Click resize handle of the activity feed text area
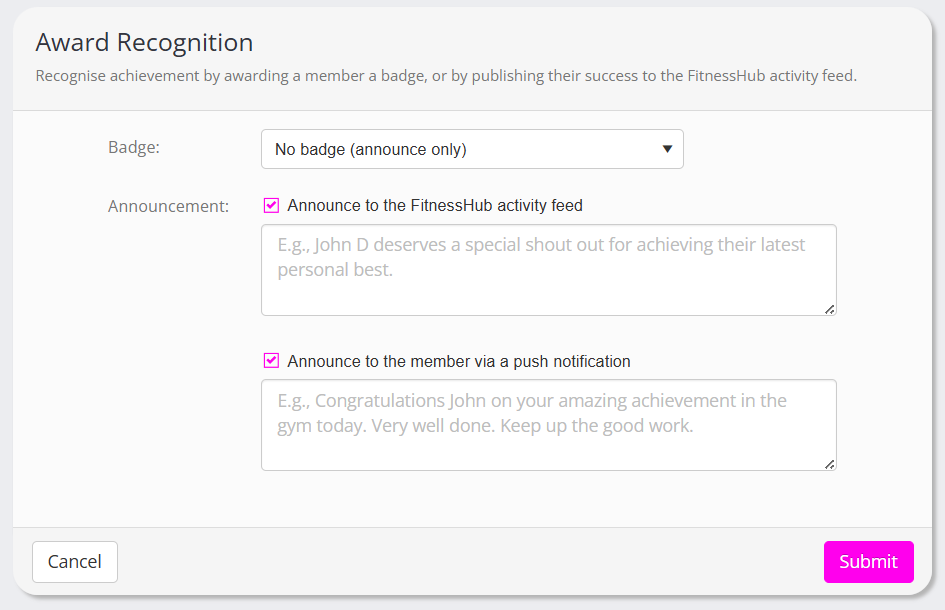 click(830, 310)
